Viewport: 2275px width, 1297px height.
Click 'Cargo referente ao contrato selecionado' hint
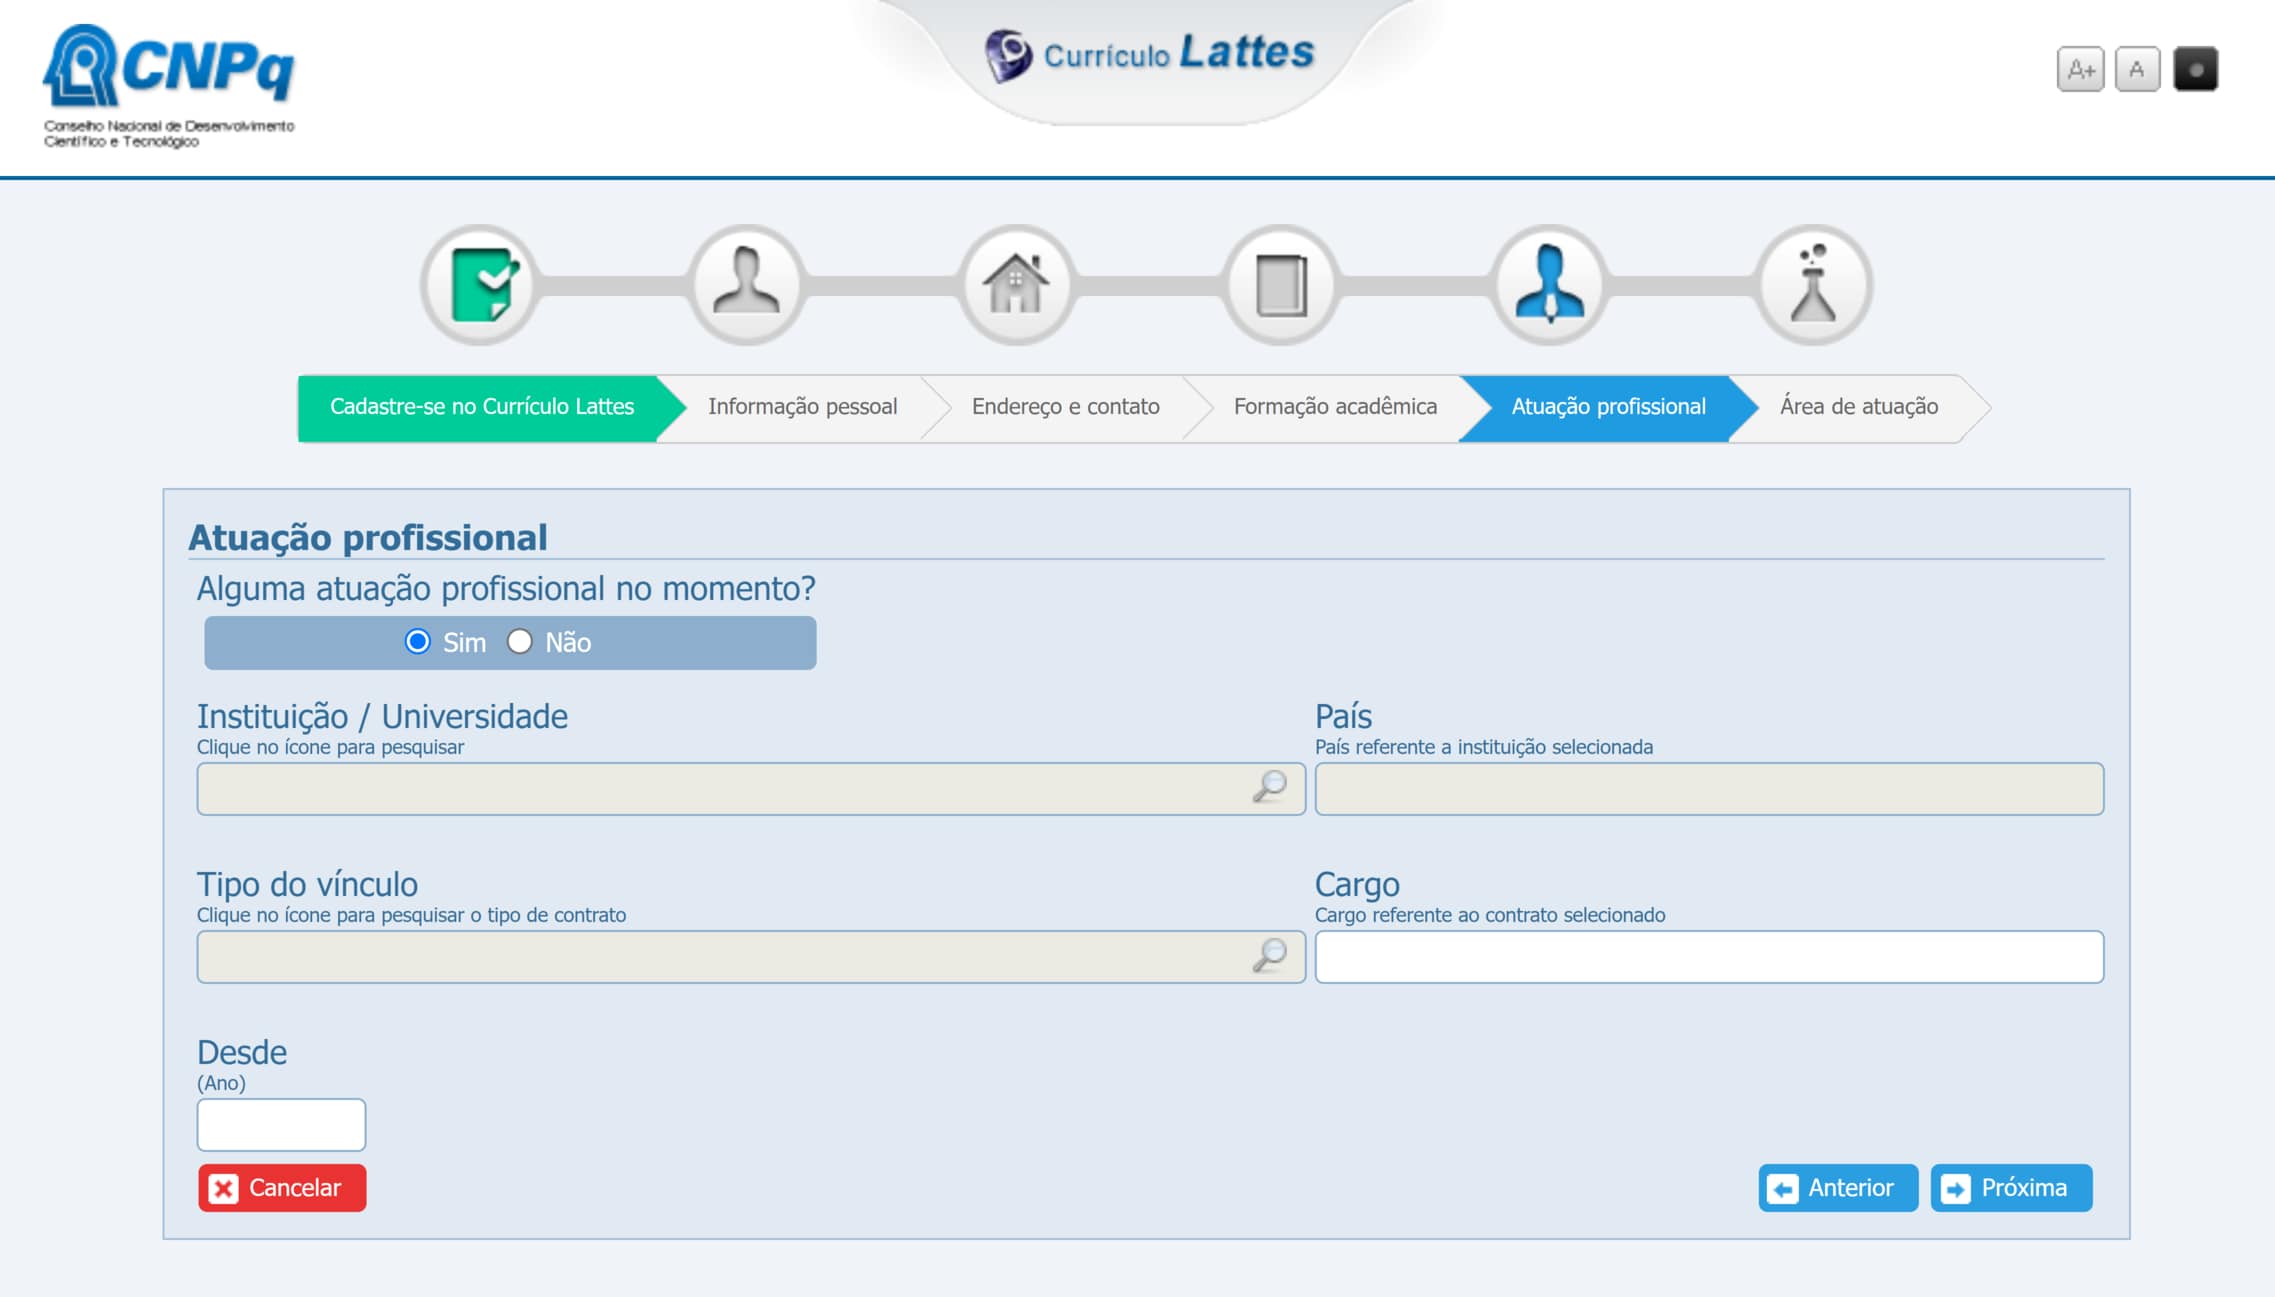pyautogui.click(x=1490, y=915)
